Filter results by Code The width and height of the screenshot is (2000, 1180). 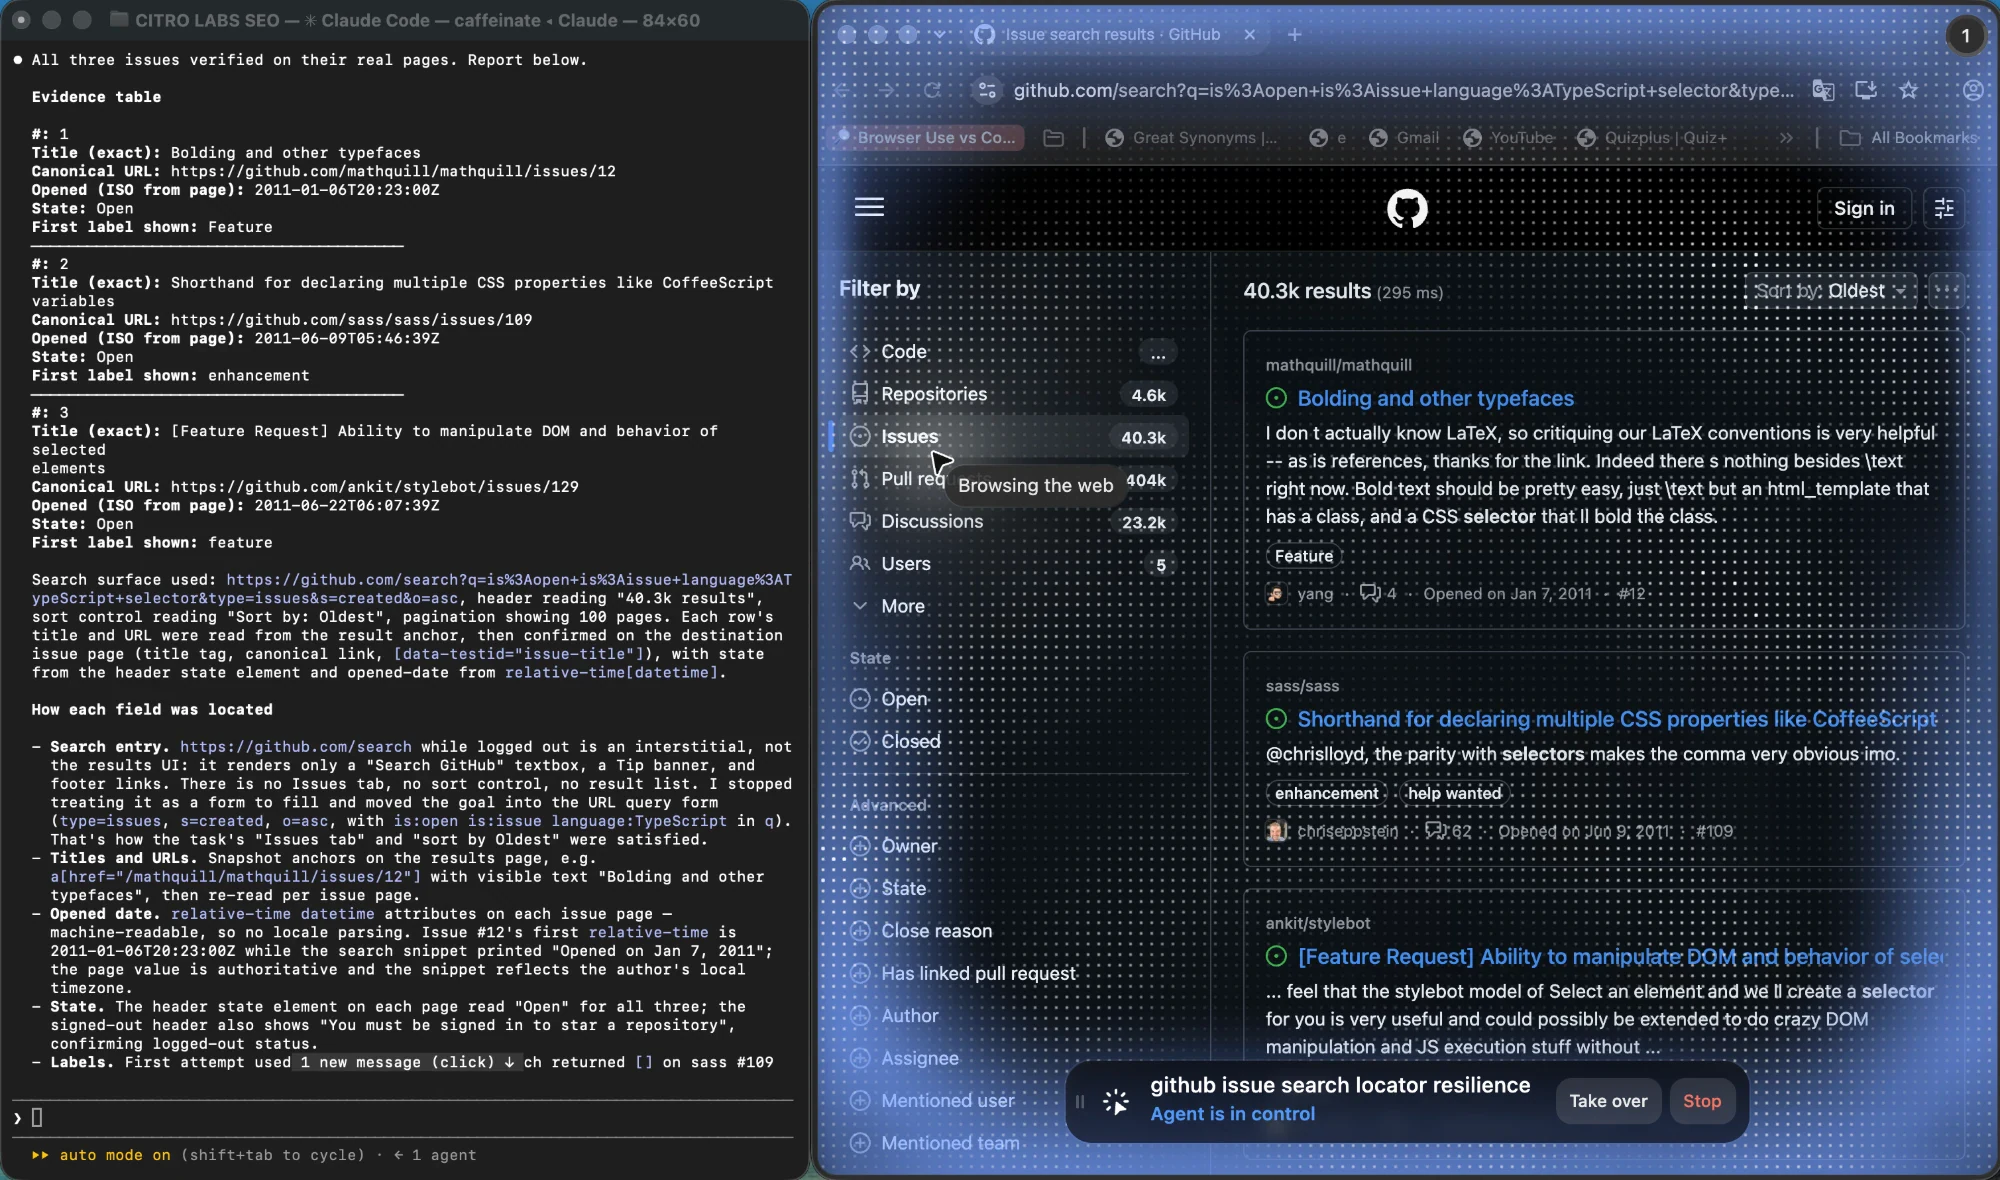point(1012,352)
